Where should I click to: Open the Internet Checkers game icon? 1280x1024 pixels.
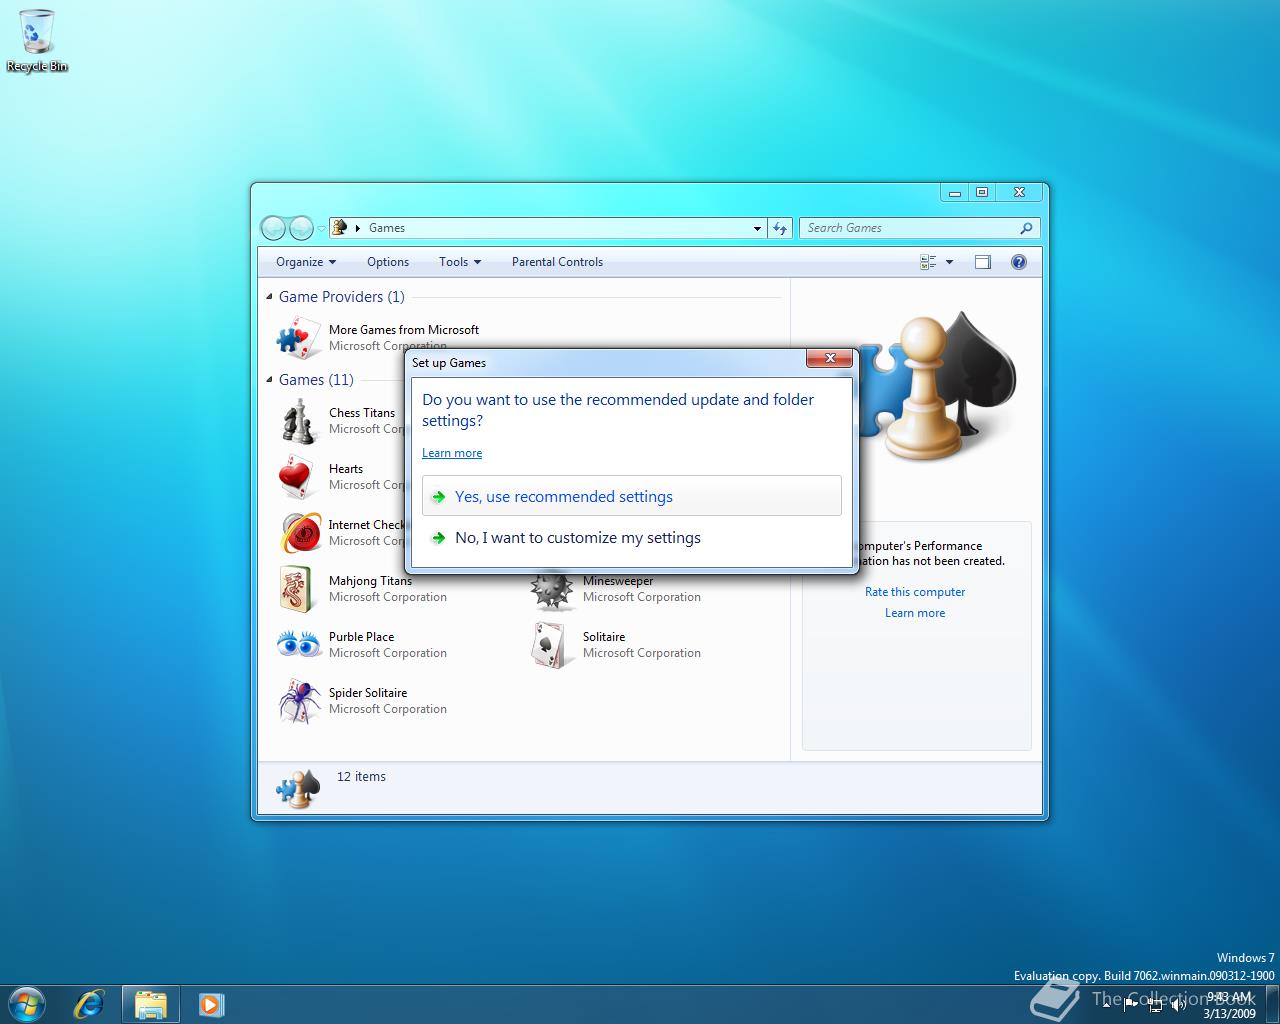pos(300,533)
